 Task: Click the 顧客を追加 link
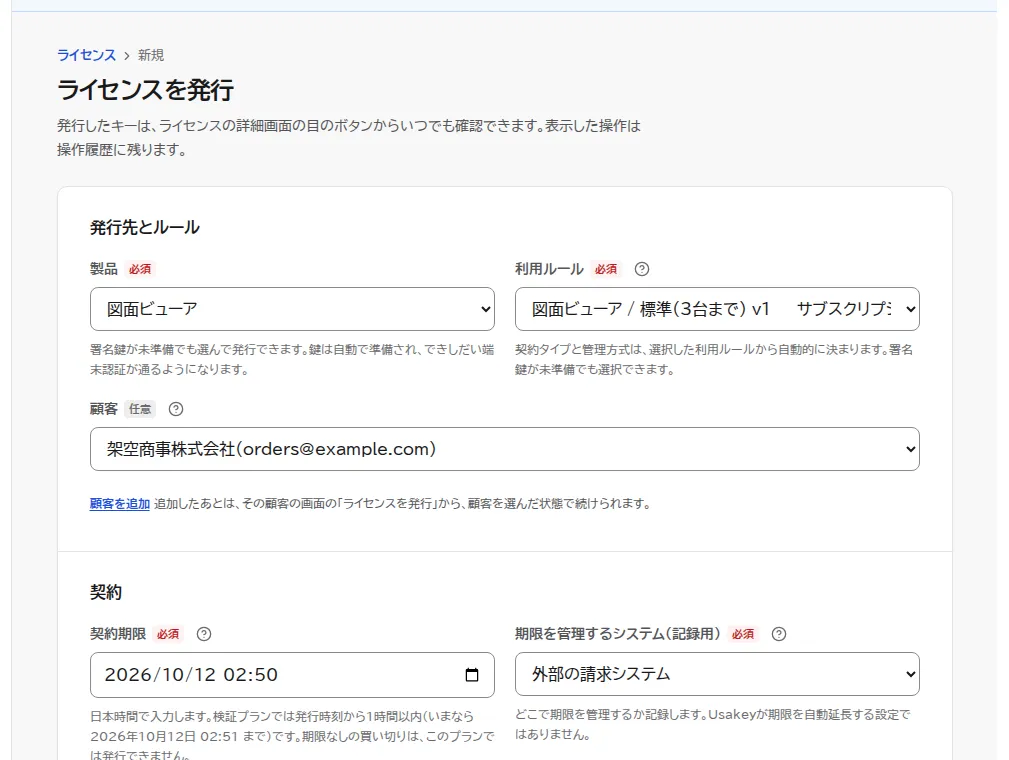120,504
